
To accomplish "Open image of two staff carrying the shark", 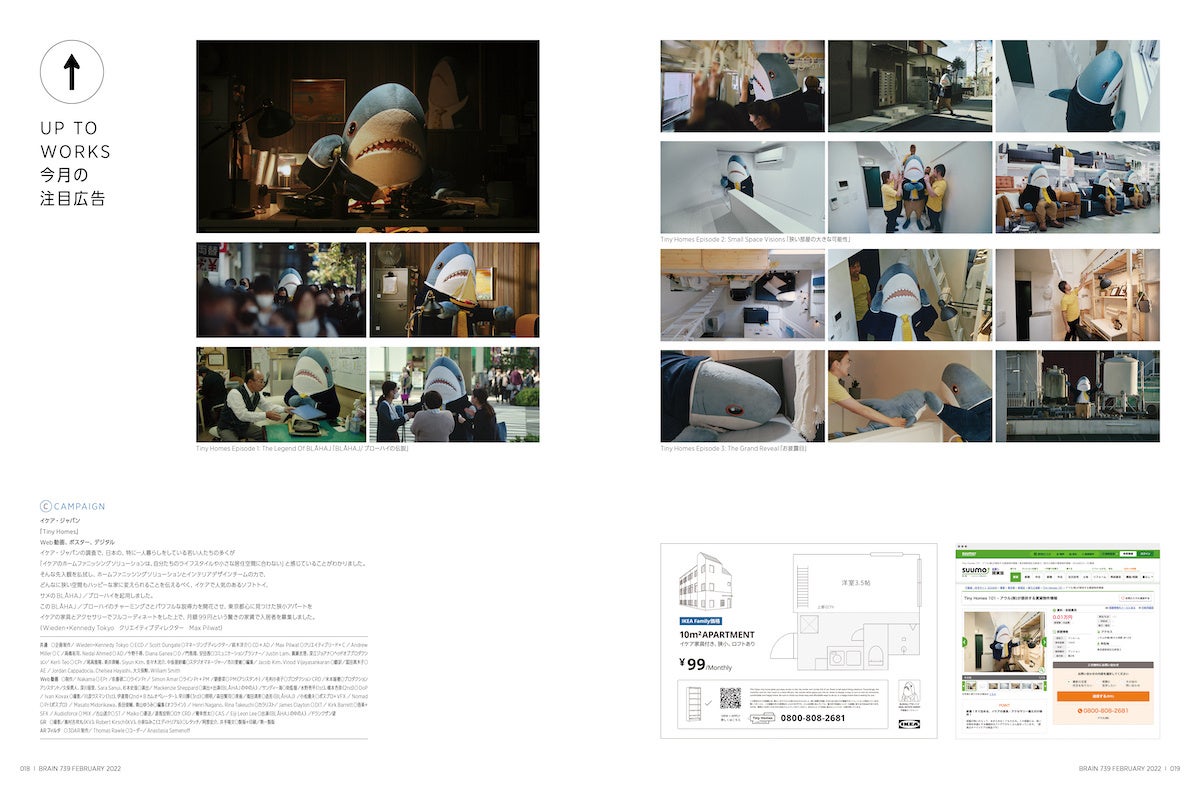I will pyautogui.click(x=910, y=187).
